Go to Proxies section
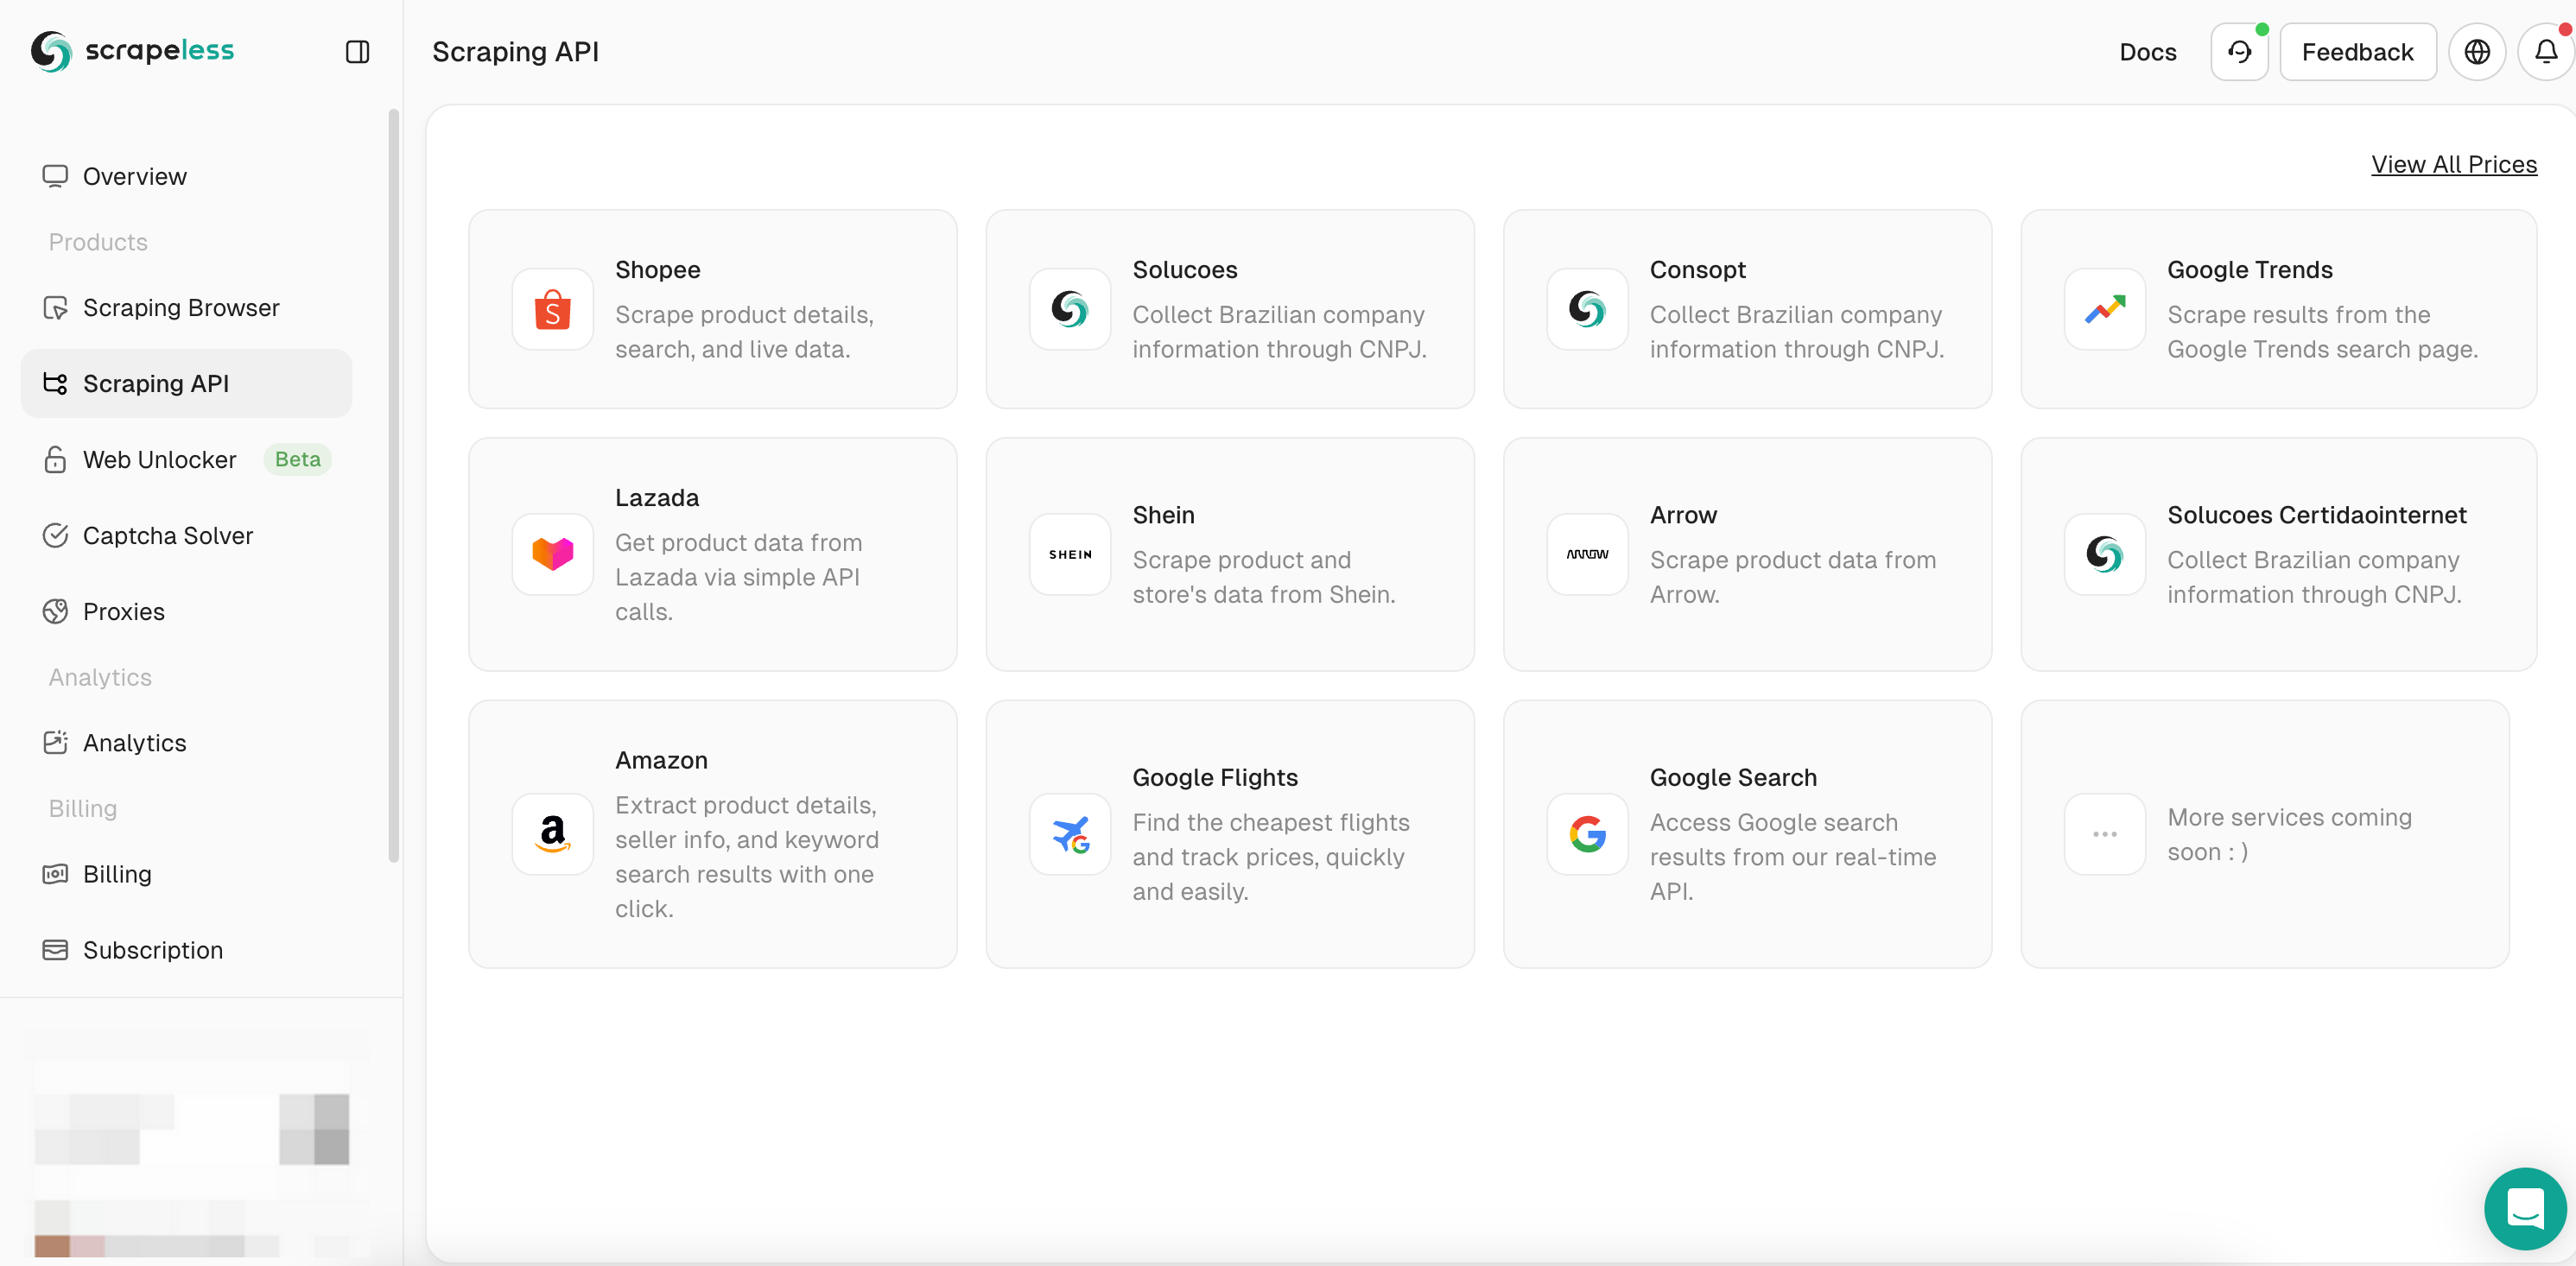This screenshot has width=2576, height=1266. coord(124,611)
